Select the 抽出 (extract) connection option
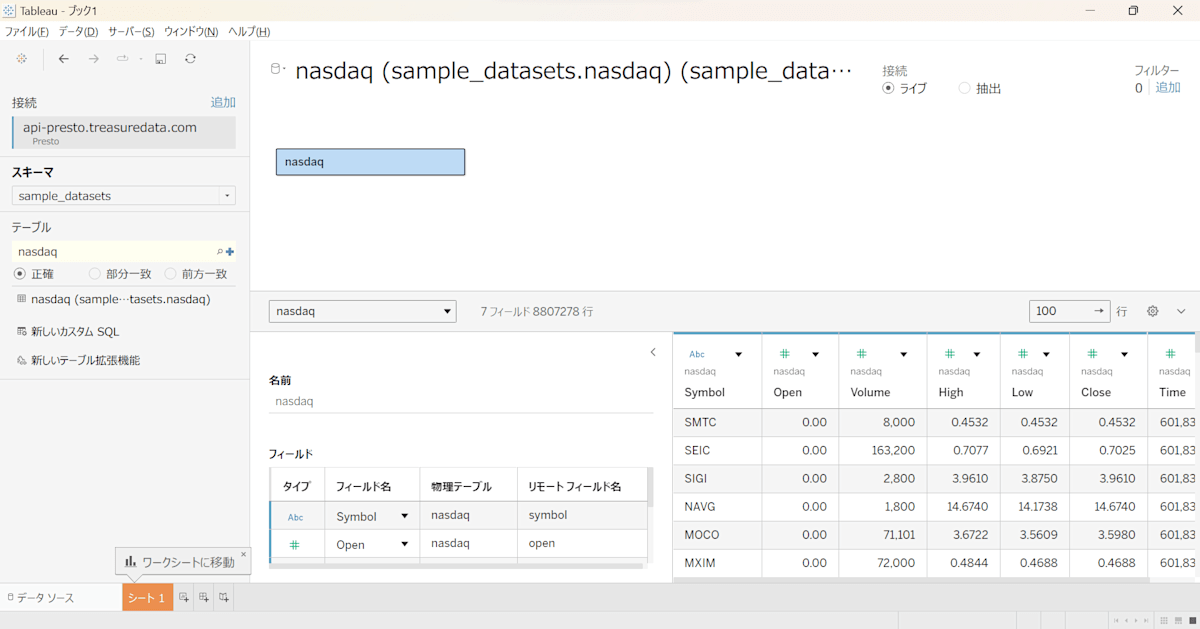This screenshot has height=629, width=1200. [963, 87]
